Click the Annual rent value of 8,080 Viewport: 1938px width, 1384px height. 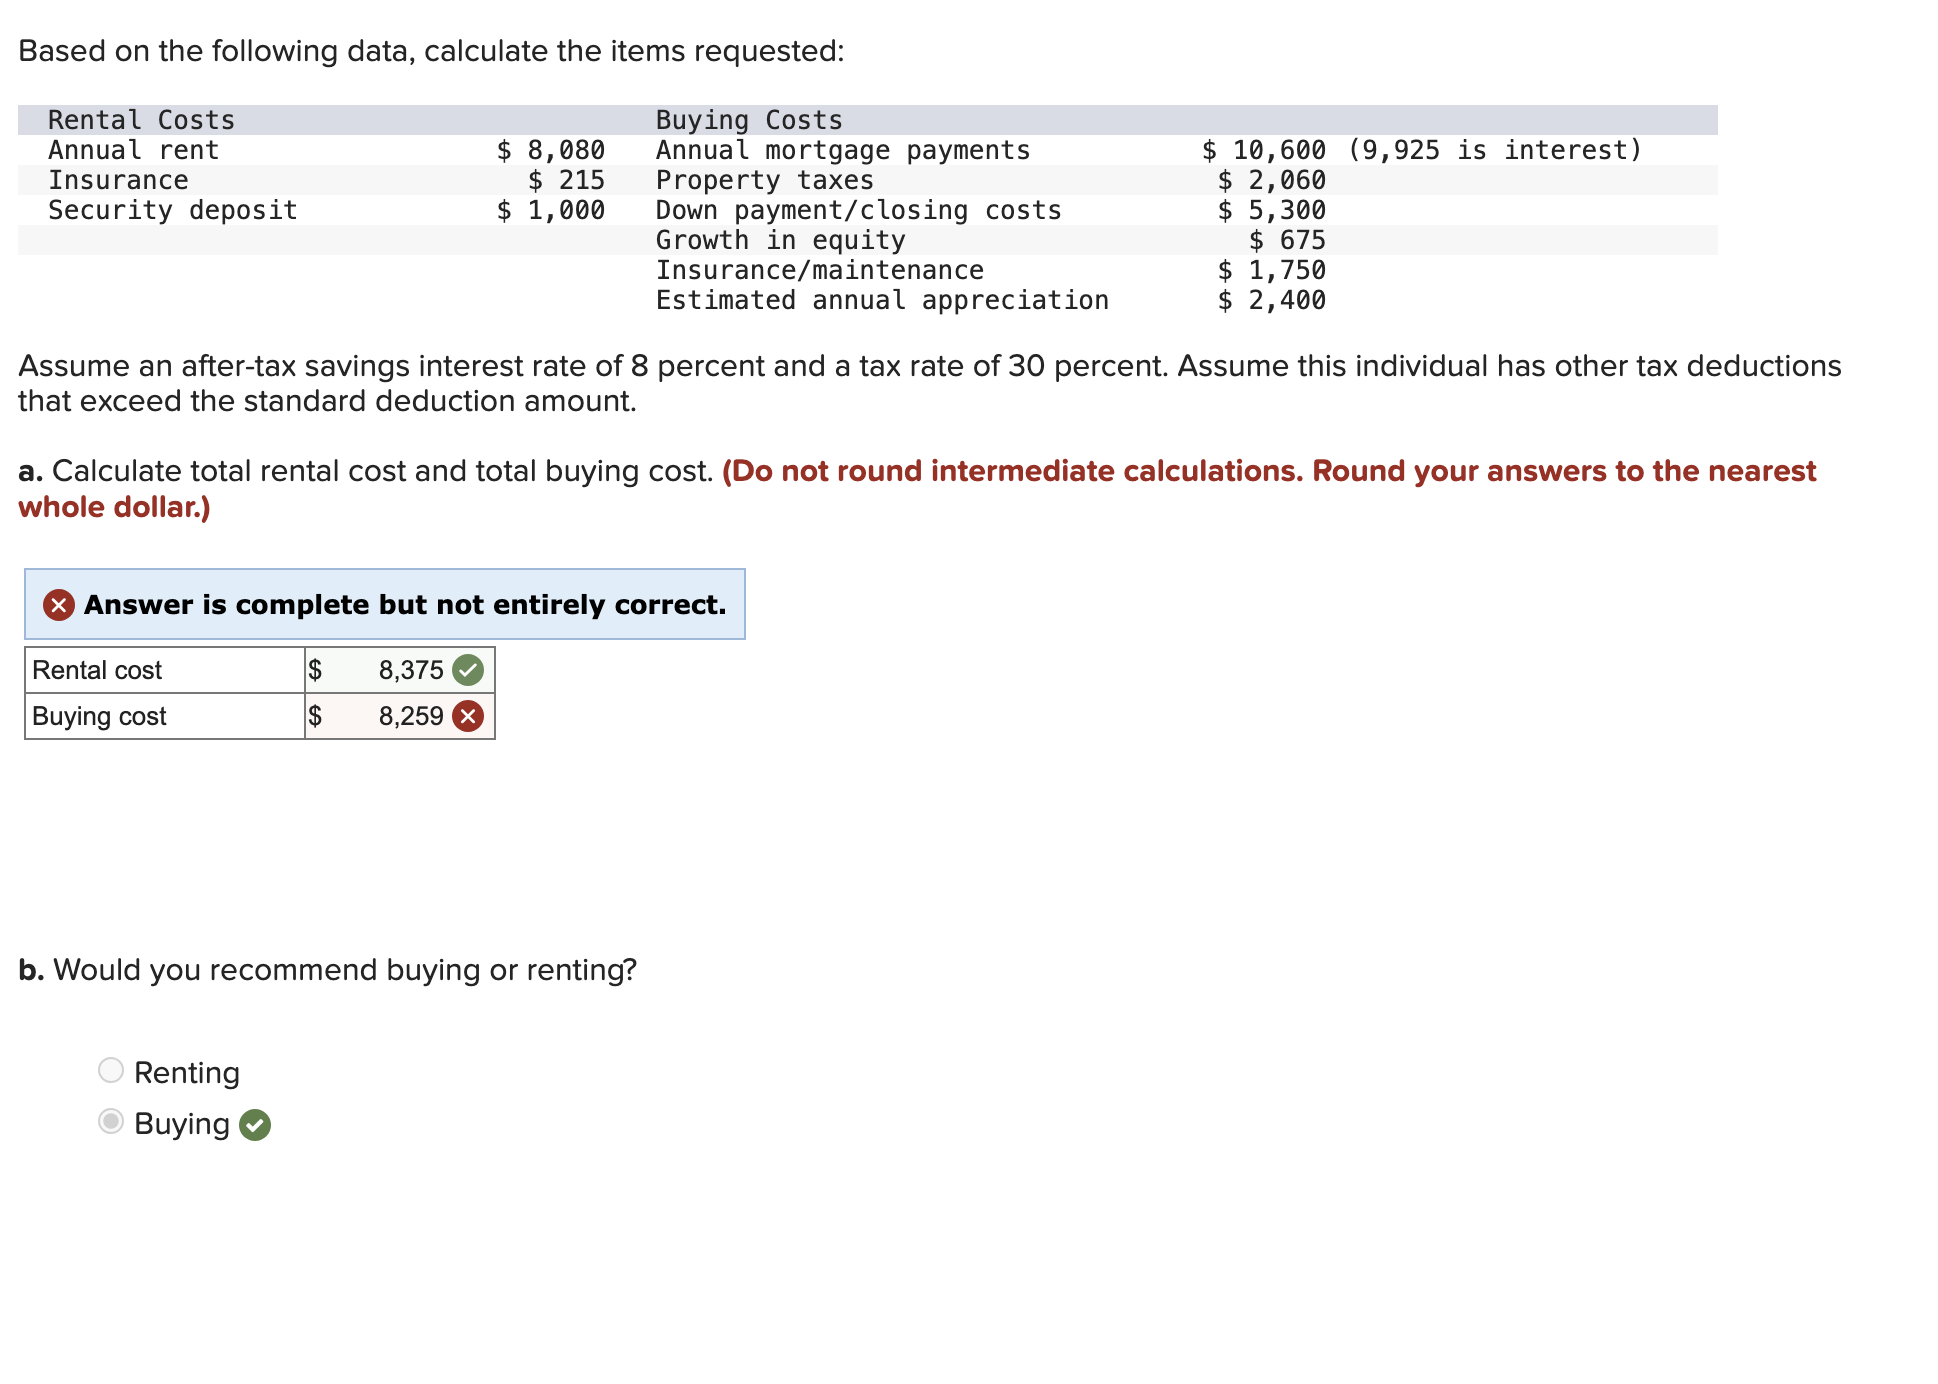click(x=551, y=150)
